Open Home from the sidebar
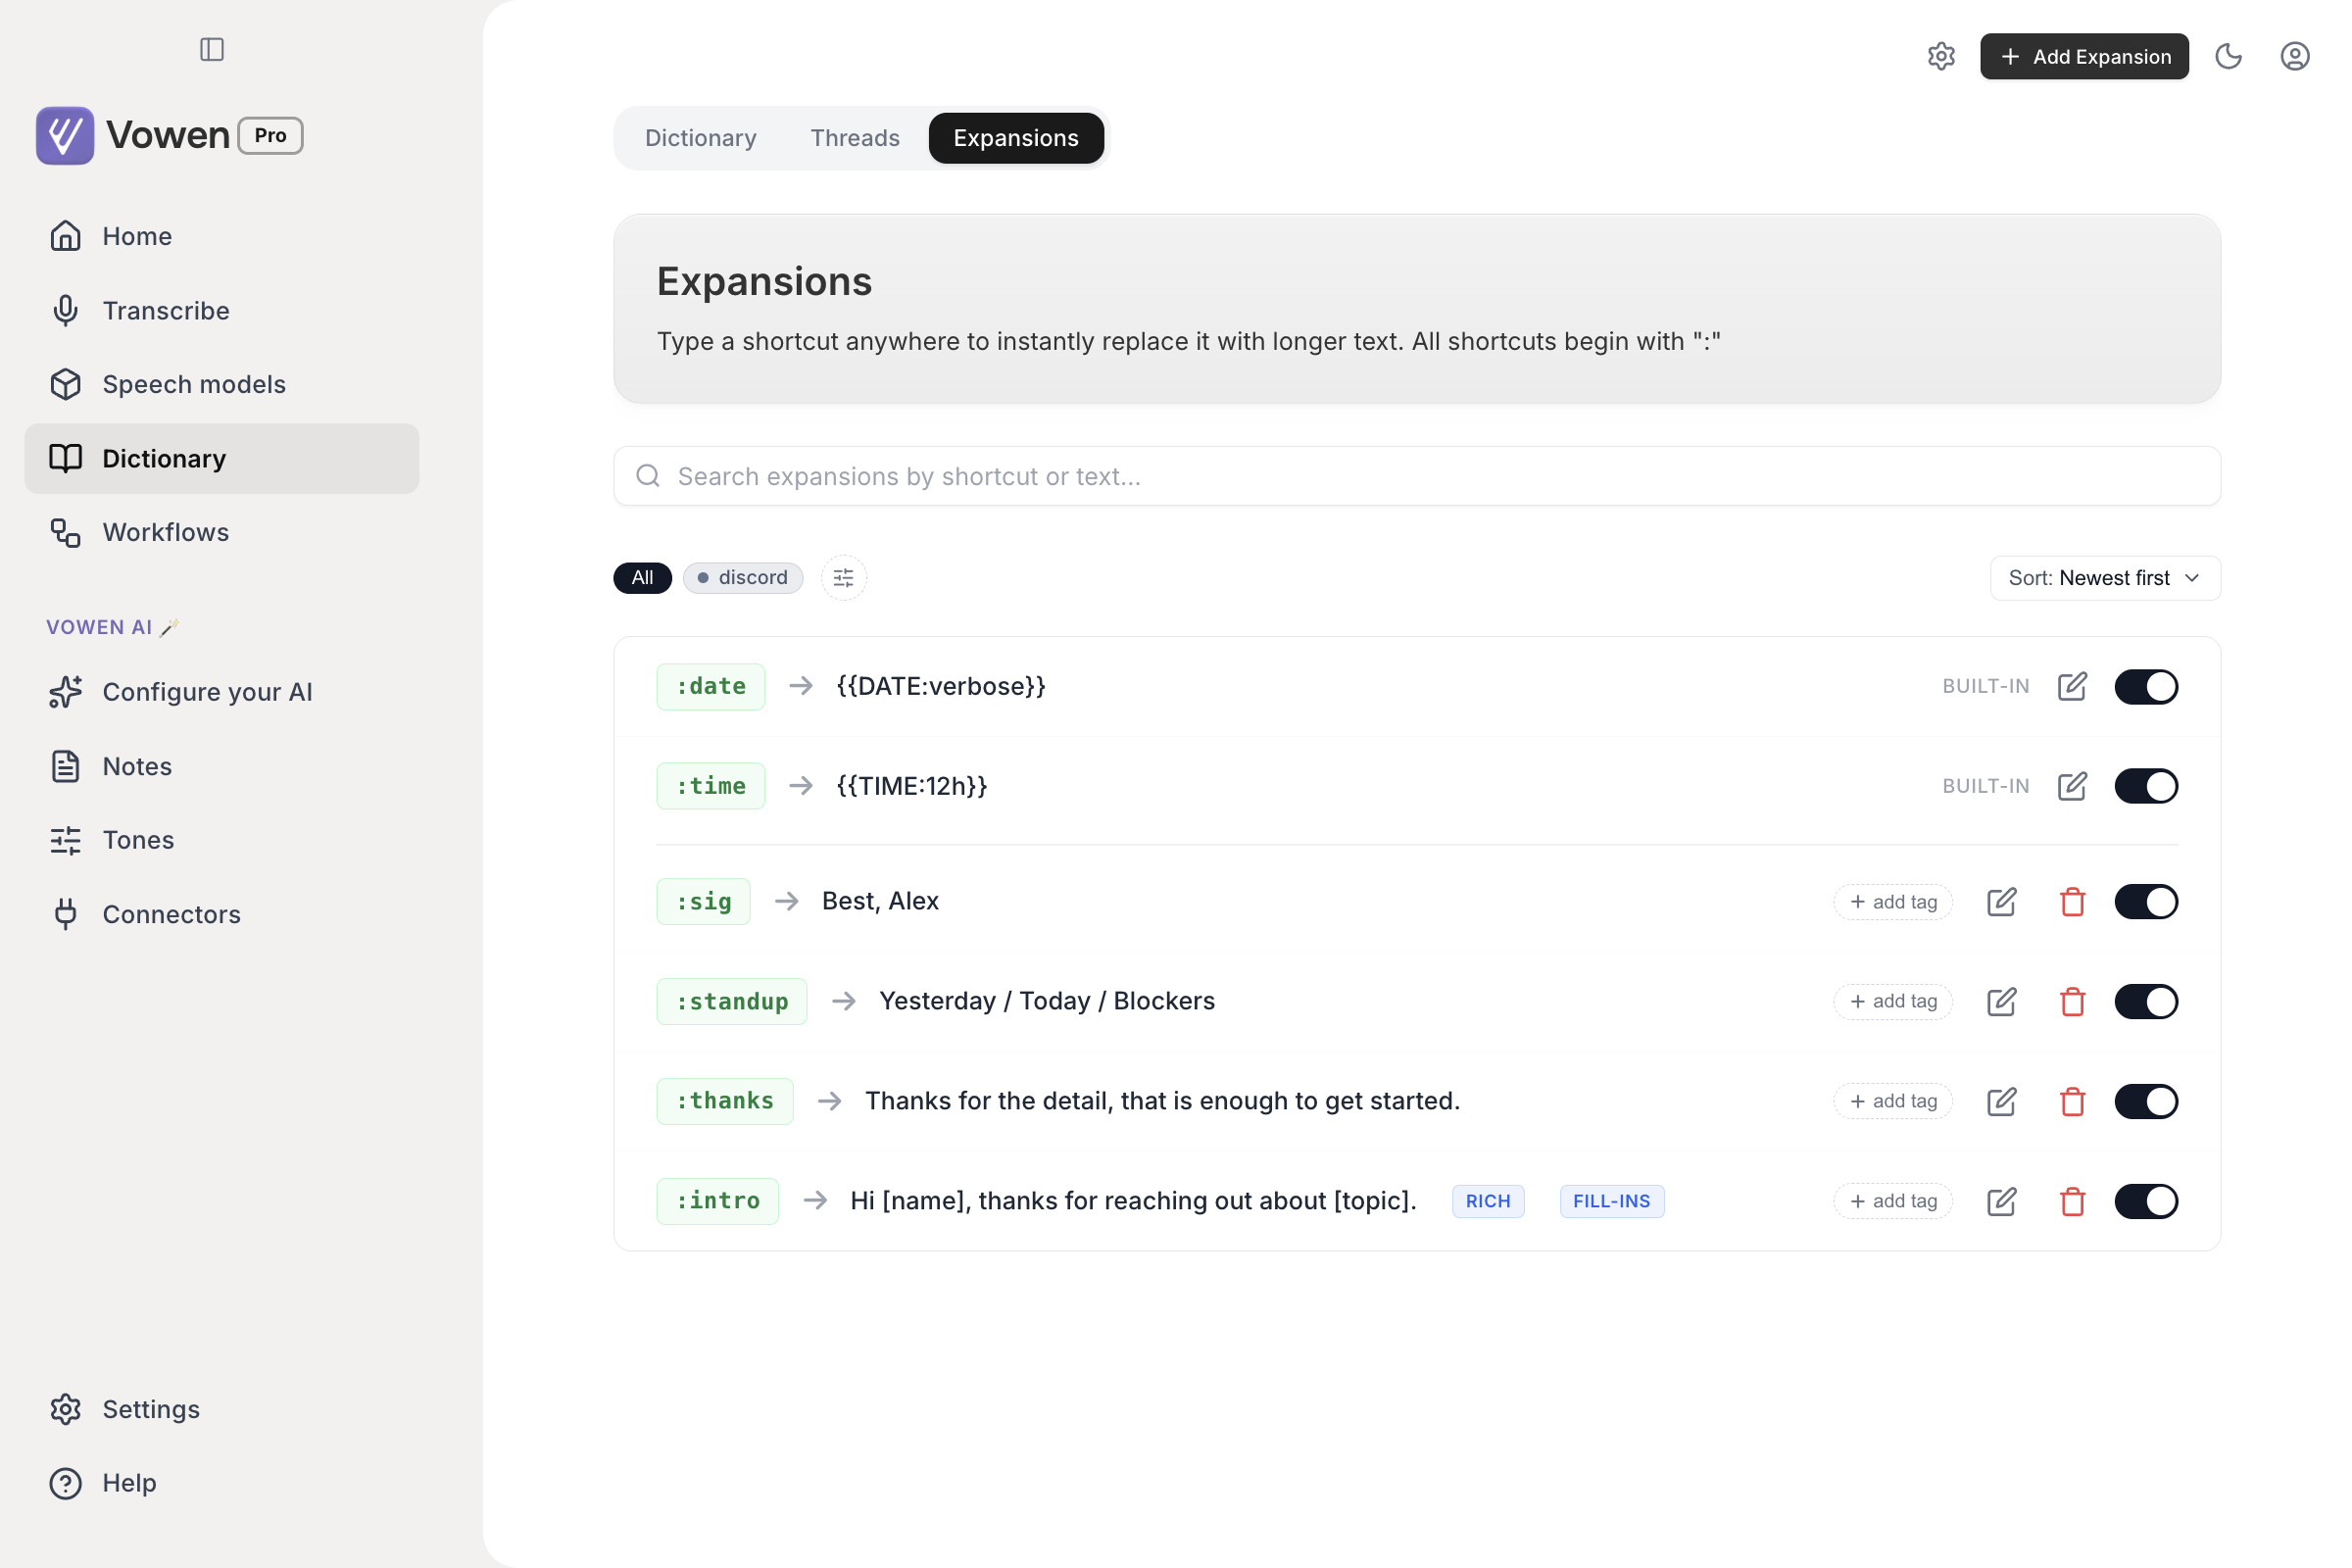Screen dimensions: 2352x1568 click(222, 236)
